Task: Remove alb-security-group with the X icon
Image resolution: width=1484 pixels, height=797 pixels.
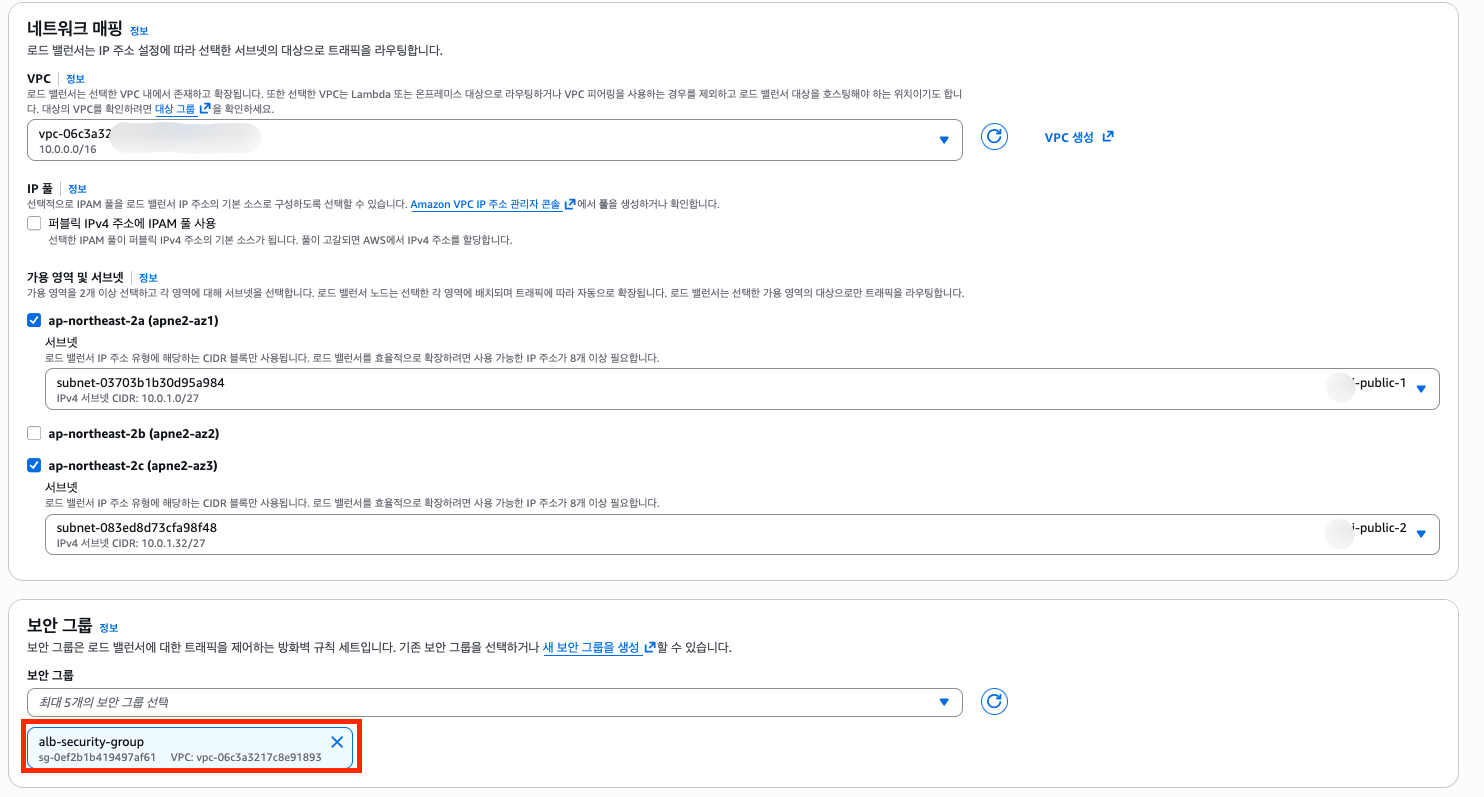Action: tap(337, 742)
